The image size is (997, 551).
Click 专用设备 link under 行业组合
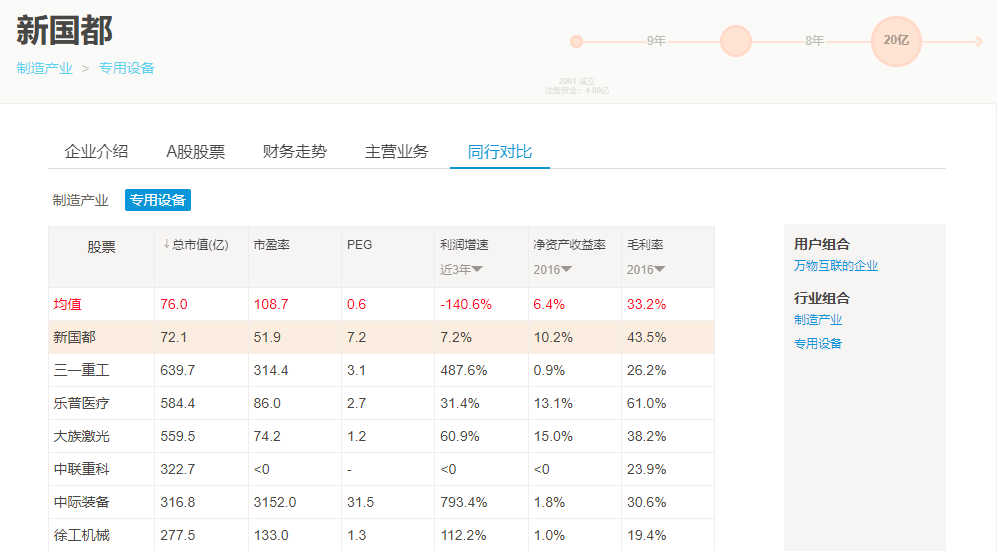click(818, 343)
